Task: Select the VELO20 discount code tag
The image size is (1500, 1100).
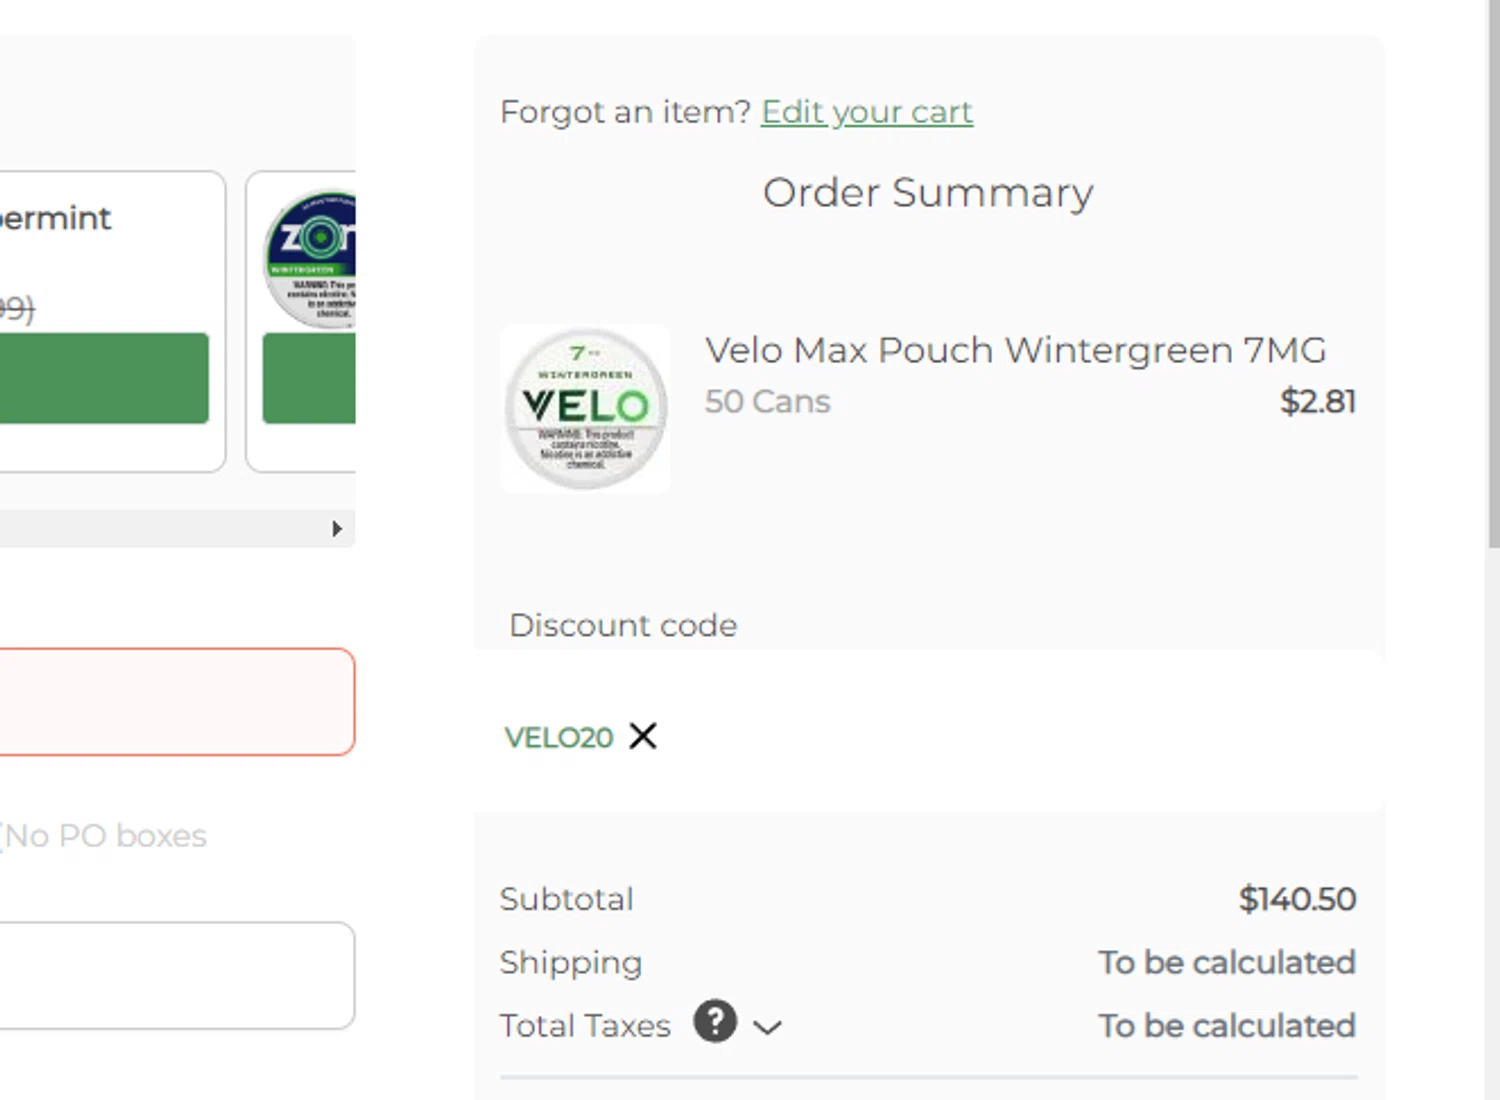Action: point(558,738)
